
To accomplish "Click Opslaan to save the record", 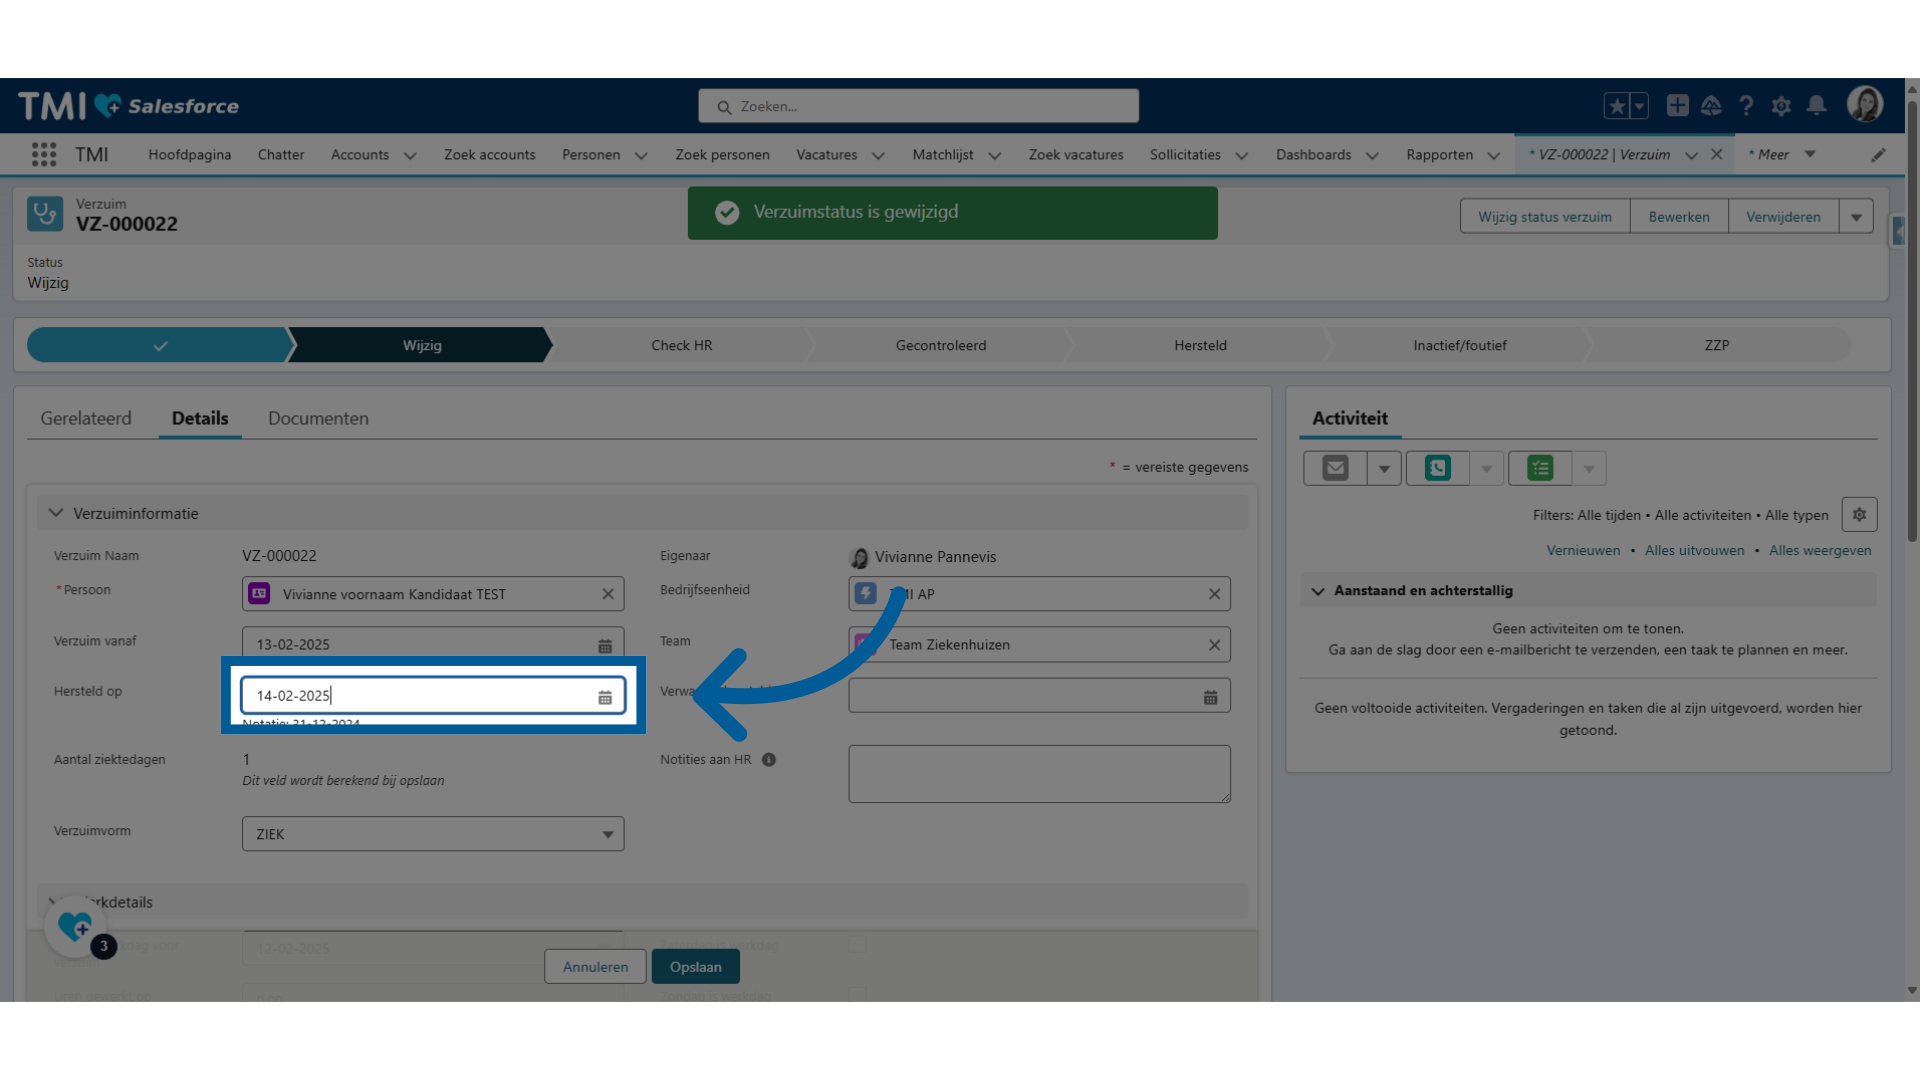I will (696, 967).
